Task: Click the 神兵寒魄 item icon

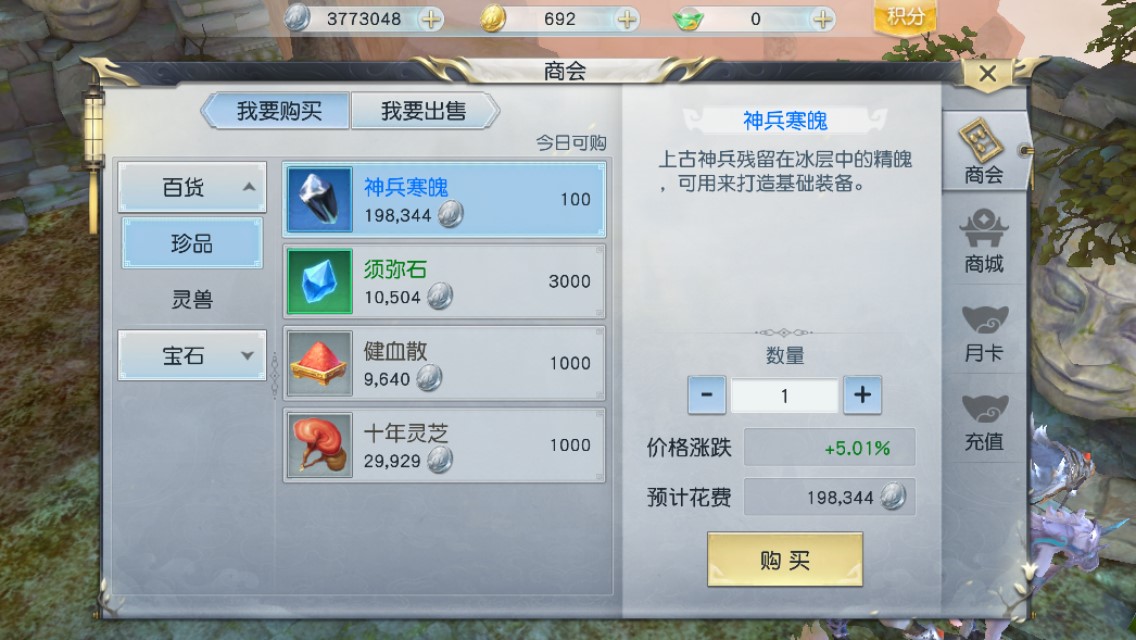Action: pyautogui.click(x=320, y=199)
